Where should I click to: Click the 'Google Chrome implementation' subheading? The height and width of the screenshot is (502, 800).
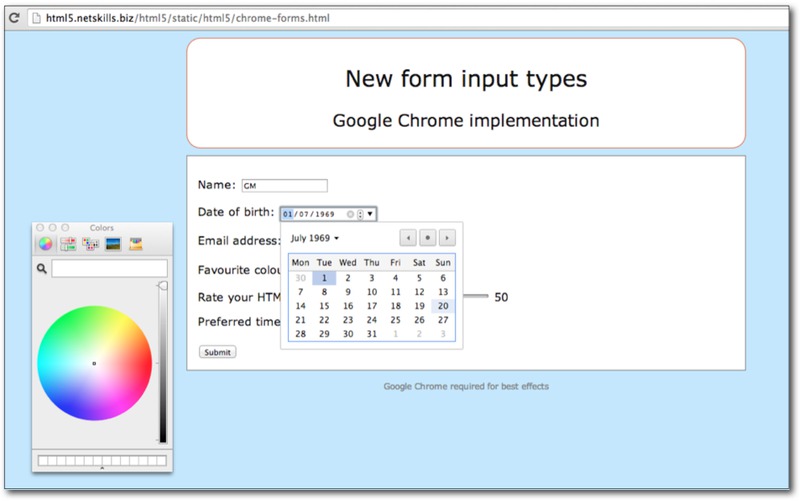click(x=466, y=120)
